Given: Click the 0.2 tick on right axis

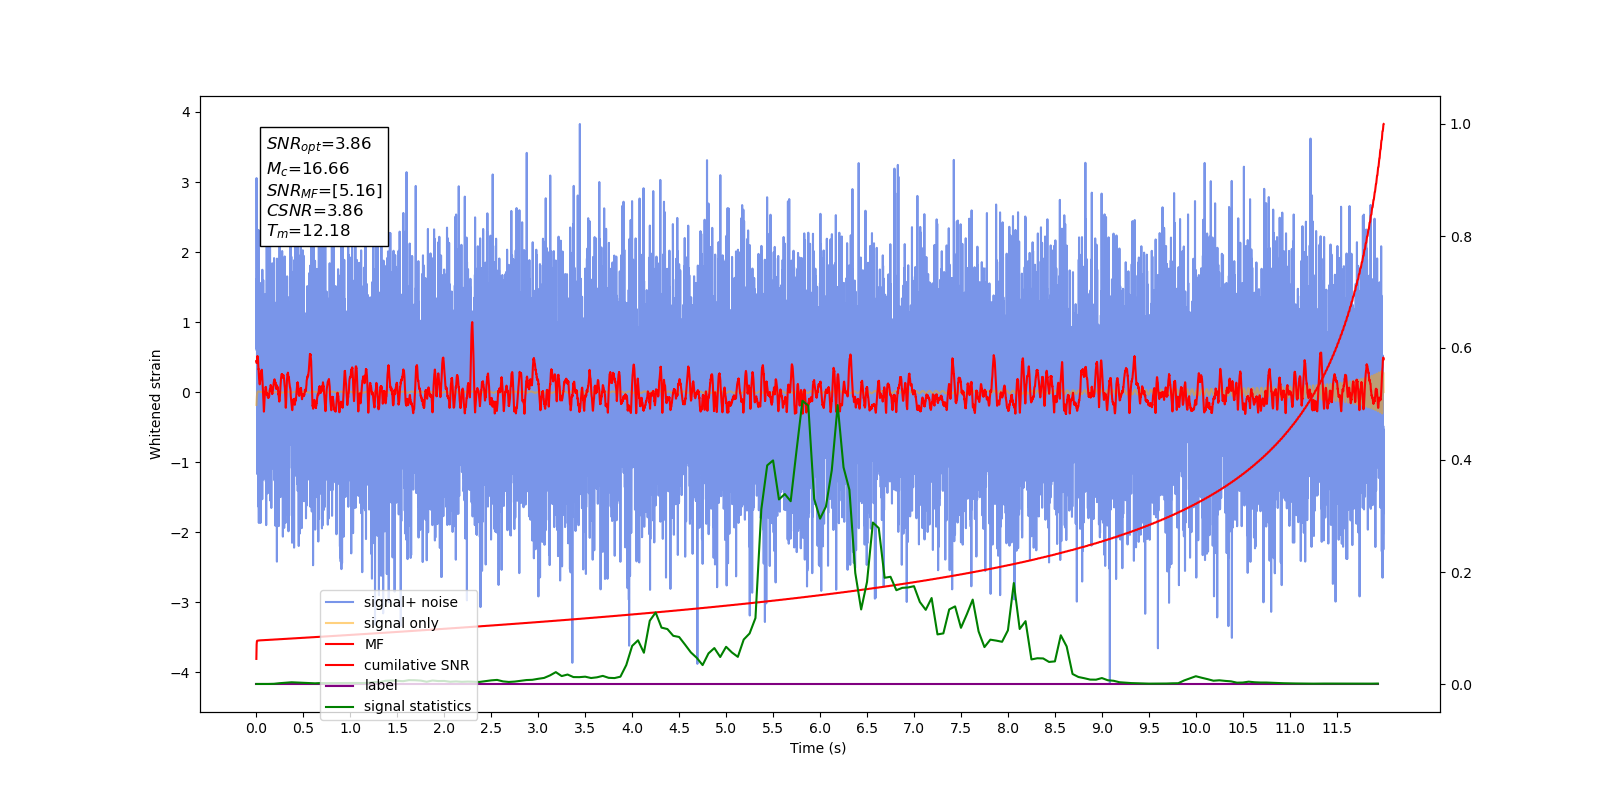Looking at the screenshot, I should pos(1460,572).
